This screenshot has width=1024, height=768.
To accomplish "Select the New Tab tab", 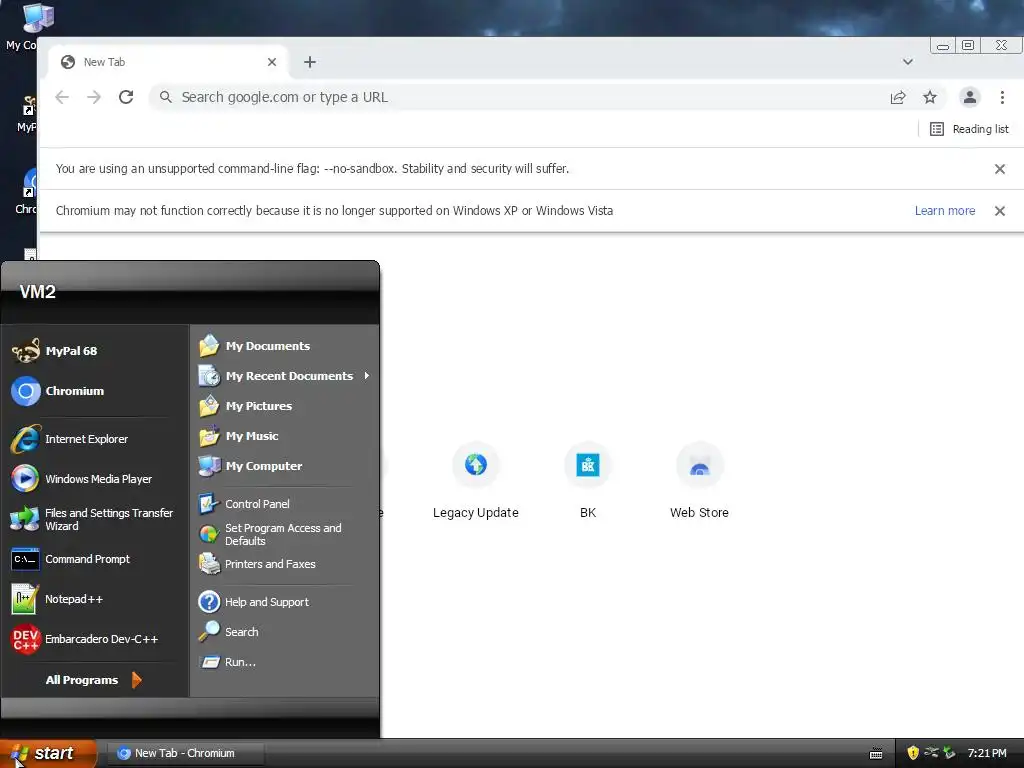I will click(168, 62).
